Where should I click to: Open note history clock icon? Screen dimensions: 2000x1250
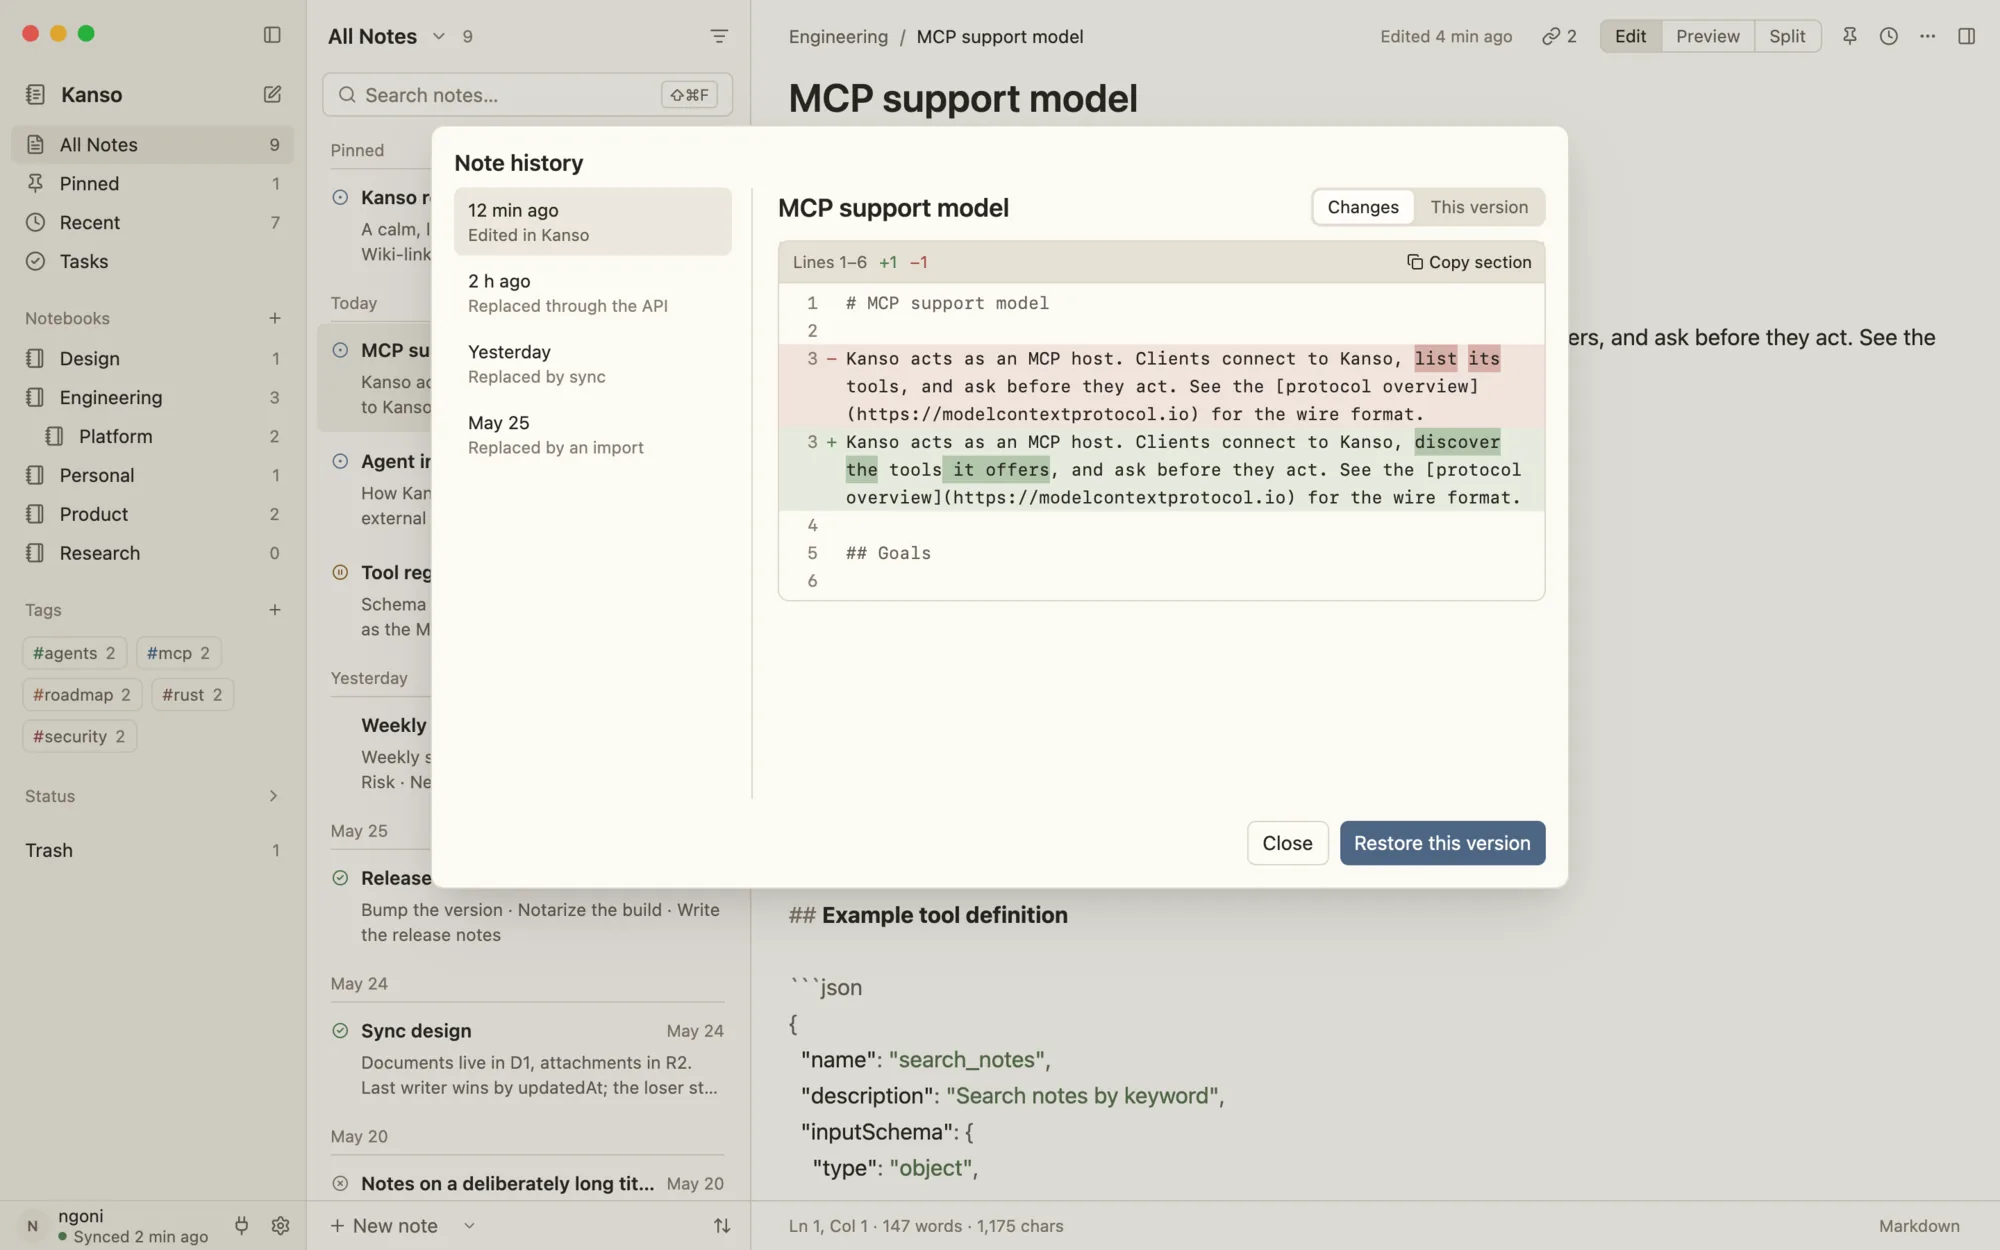tap(1888, 36)
